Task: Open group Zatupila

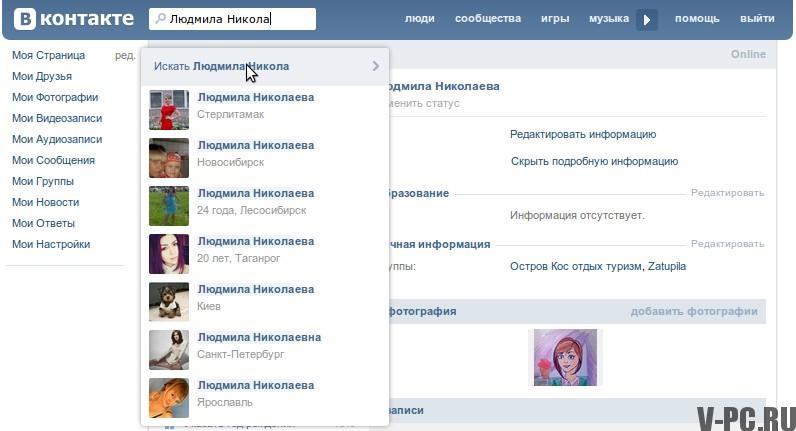Action: (x=667, y=267)
